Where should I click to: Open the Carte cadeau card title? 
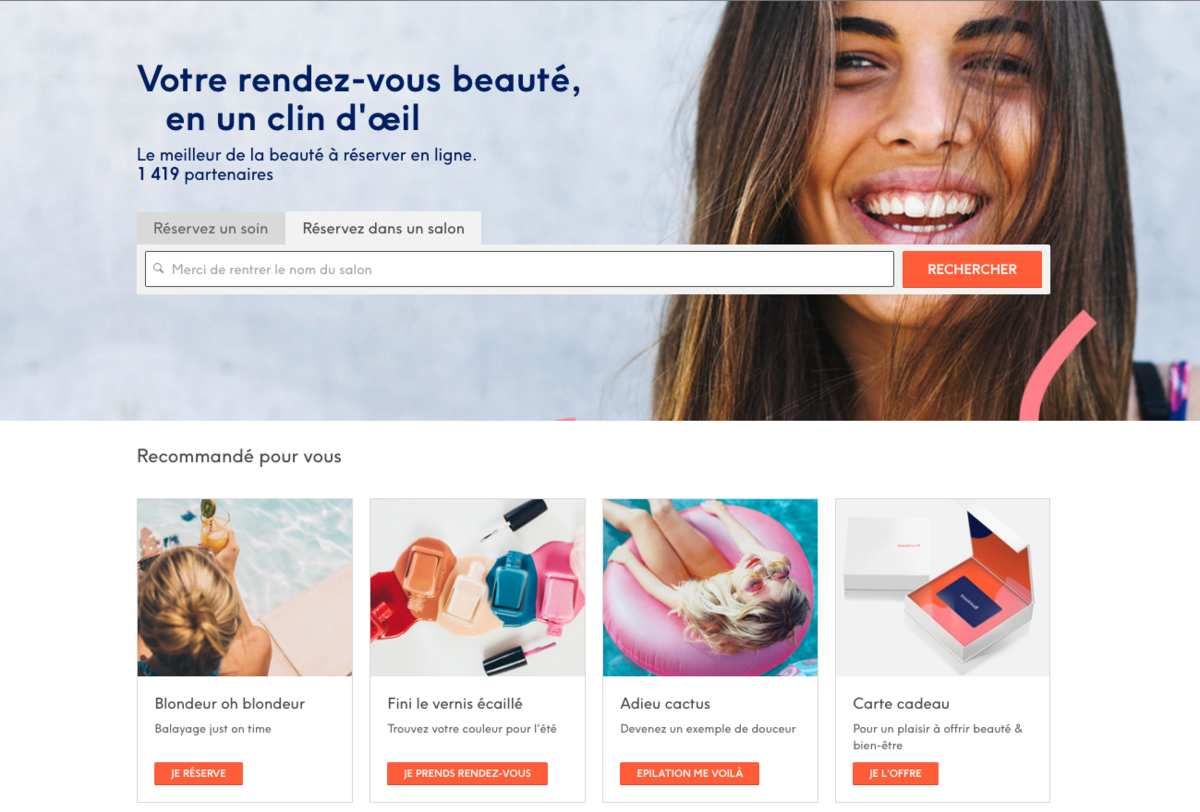point(901,704)
